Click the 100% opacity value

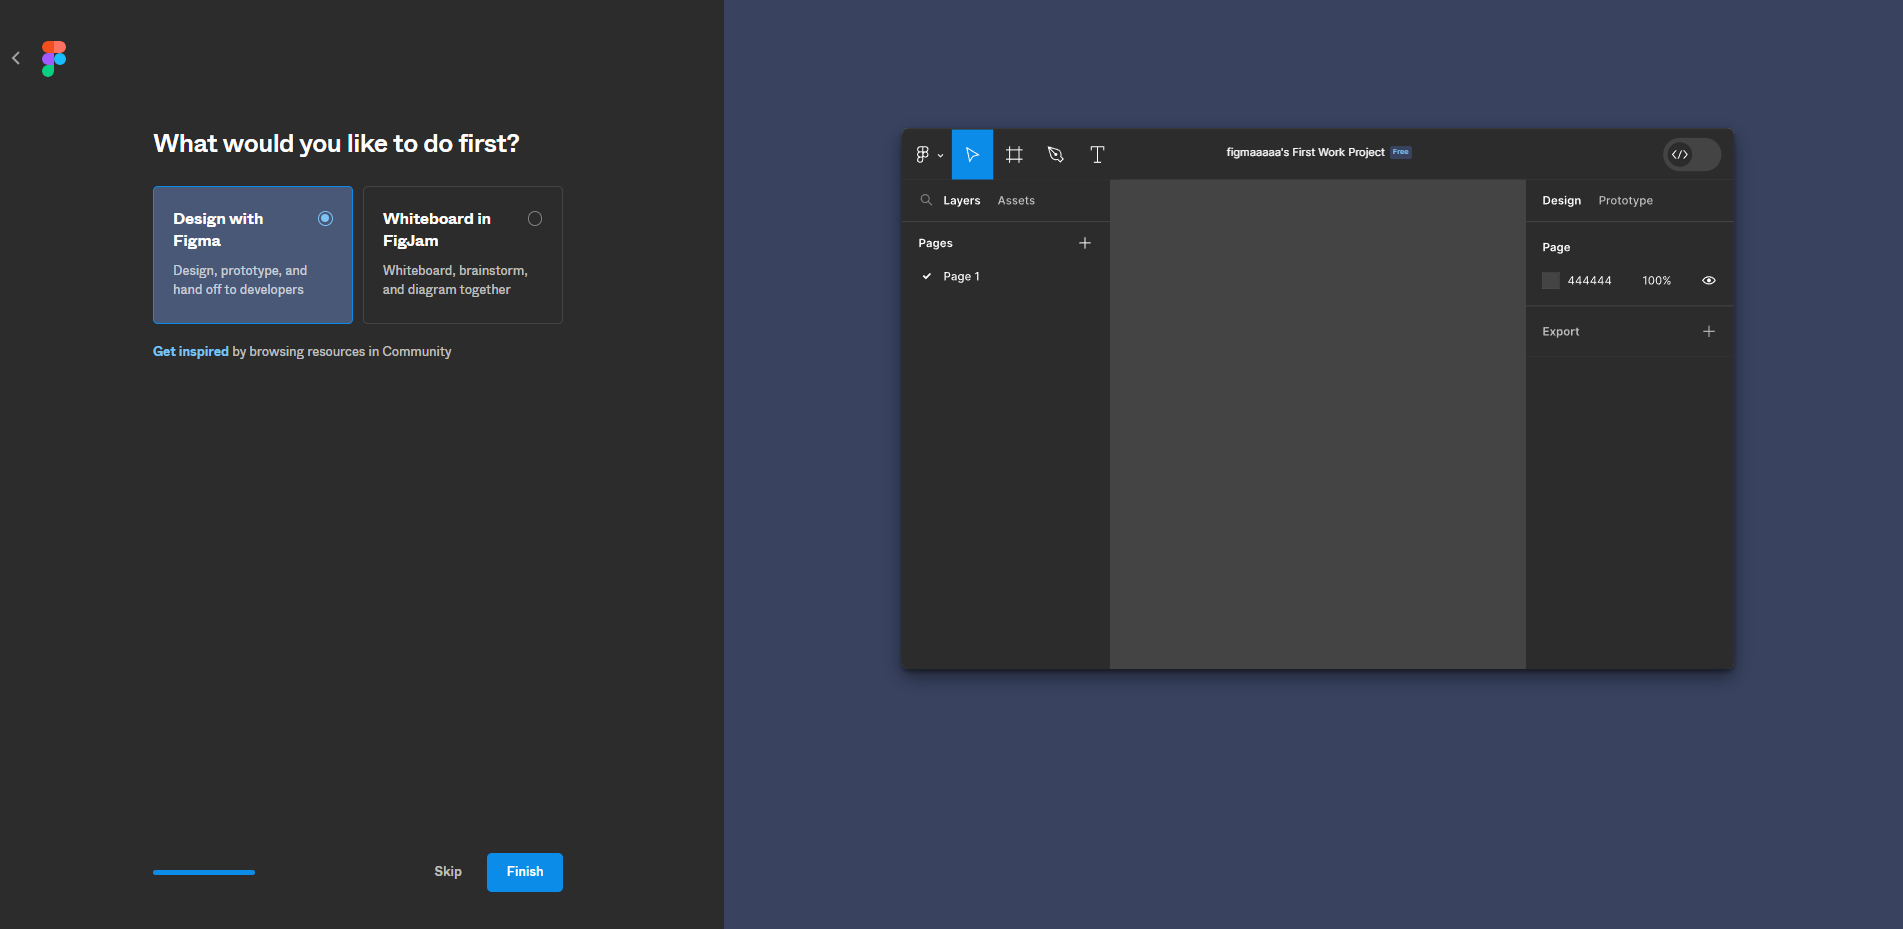1656,281
